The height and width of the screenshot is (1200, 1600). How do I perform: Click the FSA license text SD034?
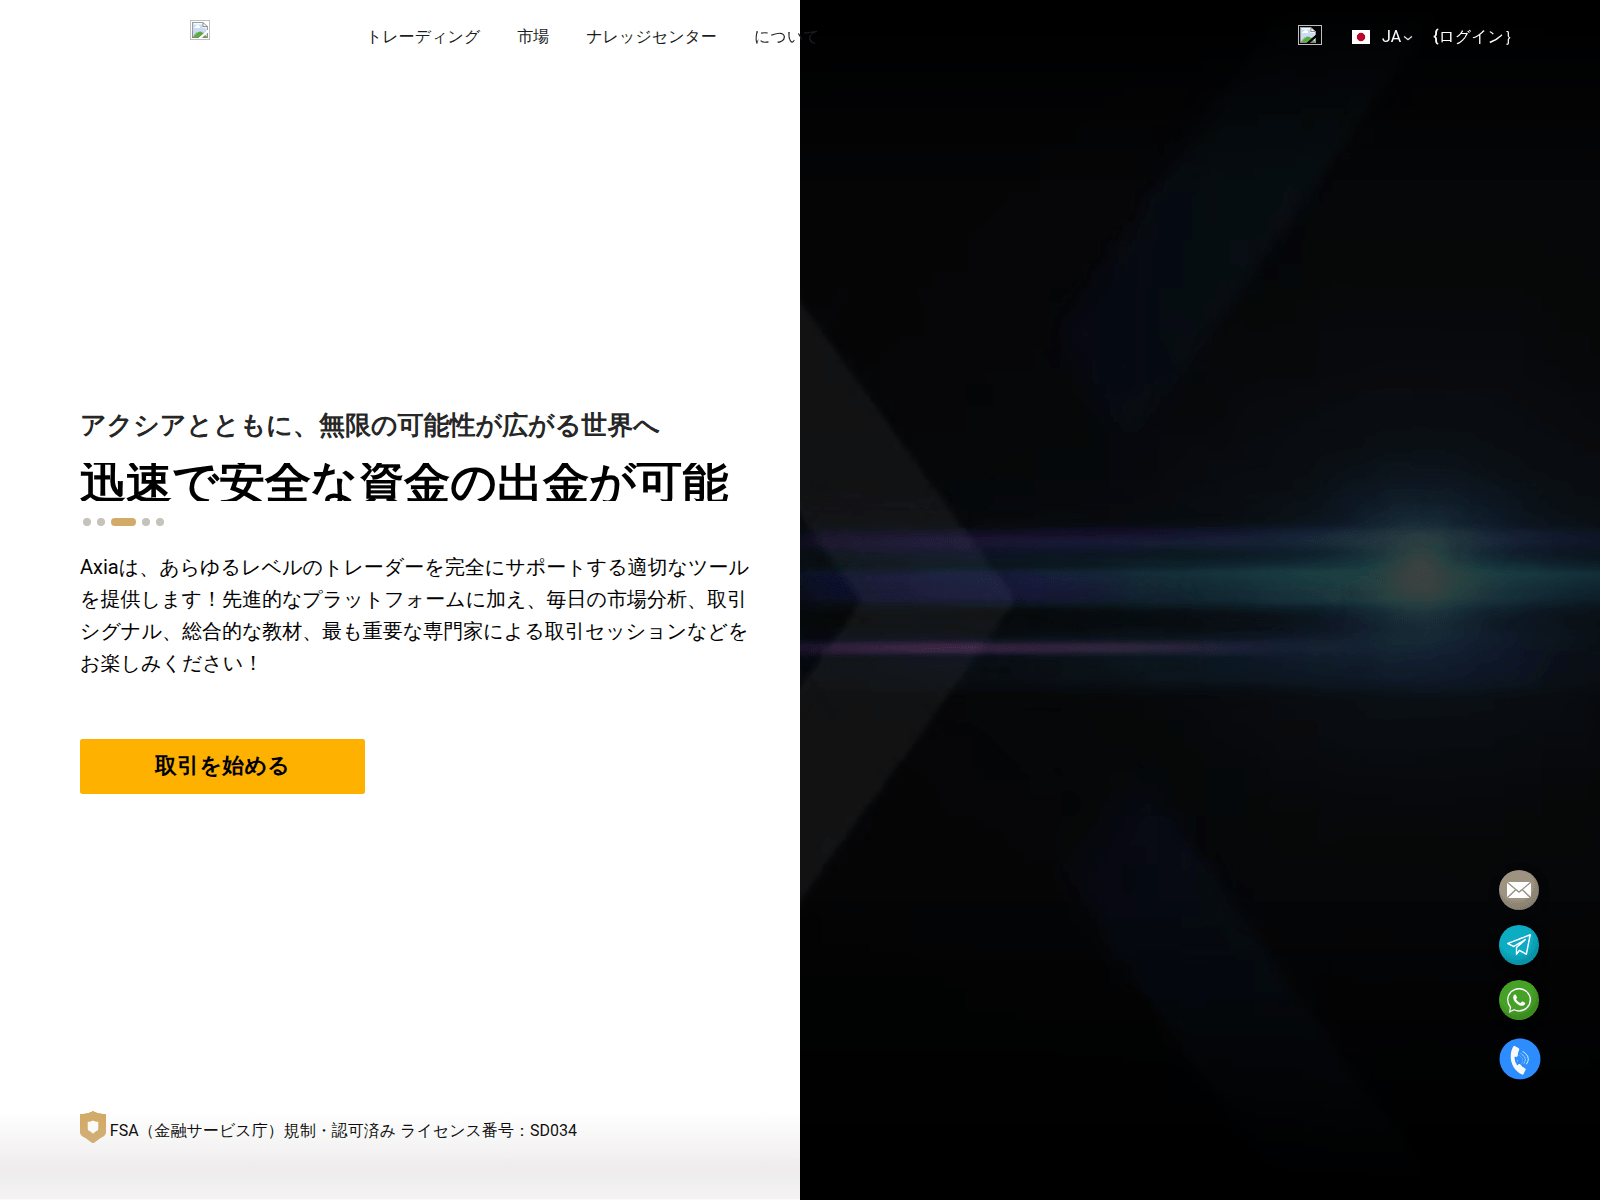pyautogui.click(x=344, y=1130)
